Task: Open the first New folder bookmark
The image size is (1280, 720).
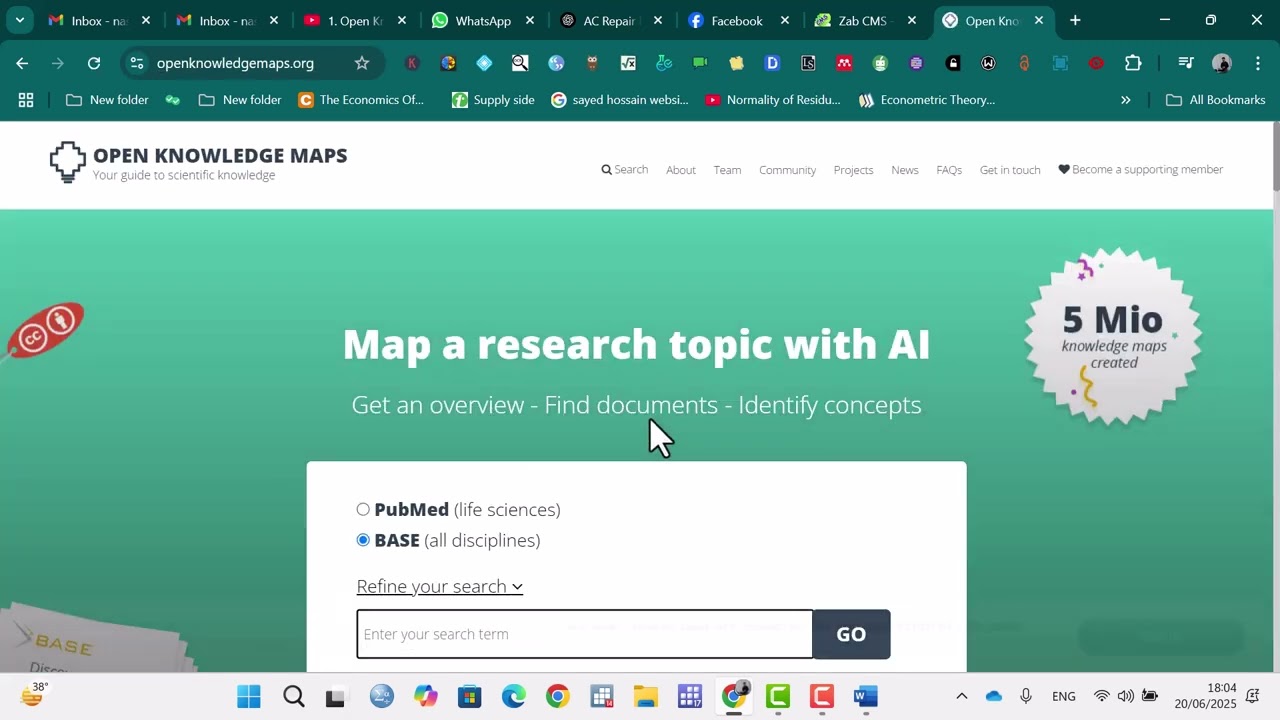Action: tap(107, 100)
